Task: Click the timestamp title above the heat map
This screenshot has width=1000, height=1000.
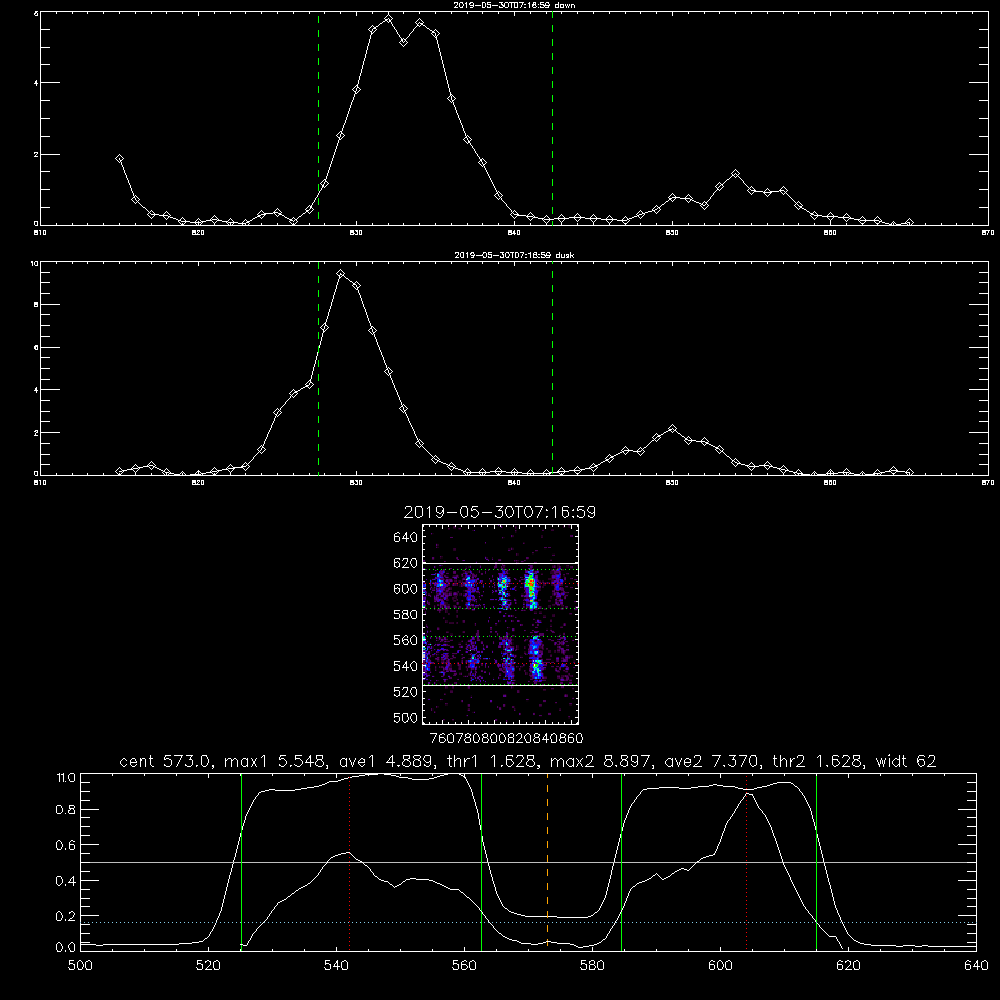Action: [499, 512]
